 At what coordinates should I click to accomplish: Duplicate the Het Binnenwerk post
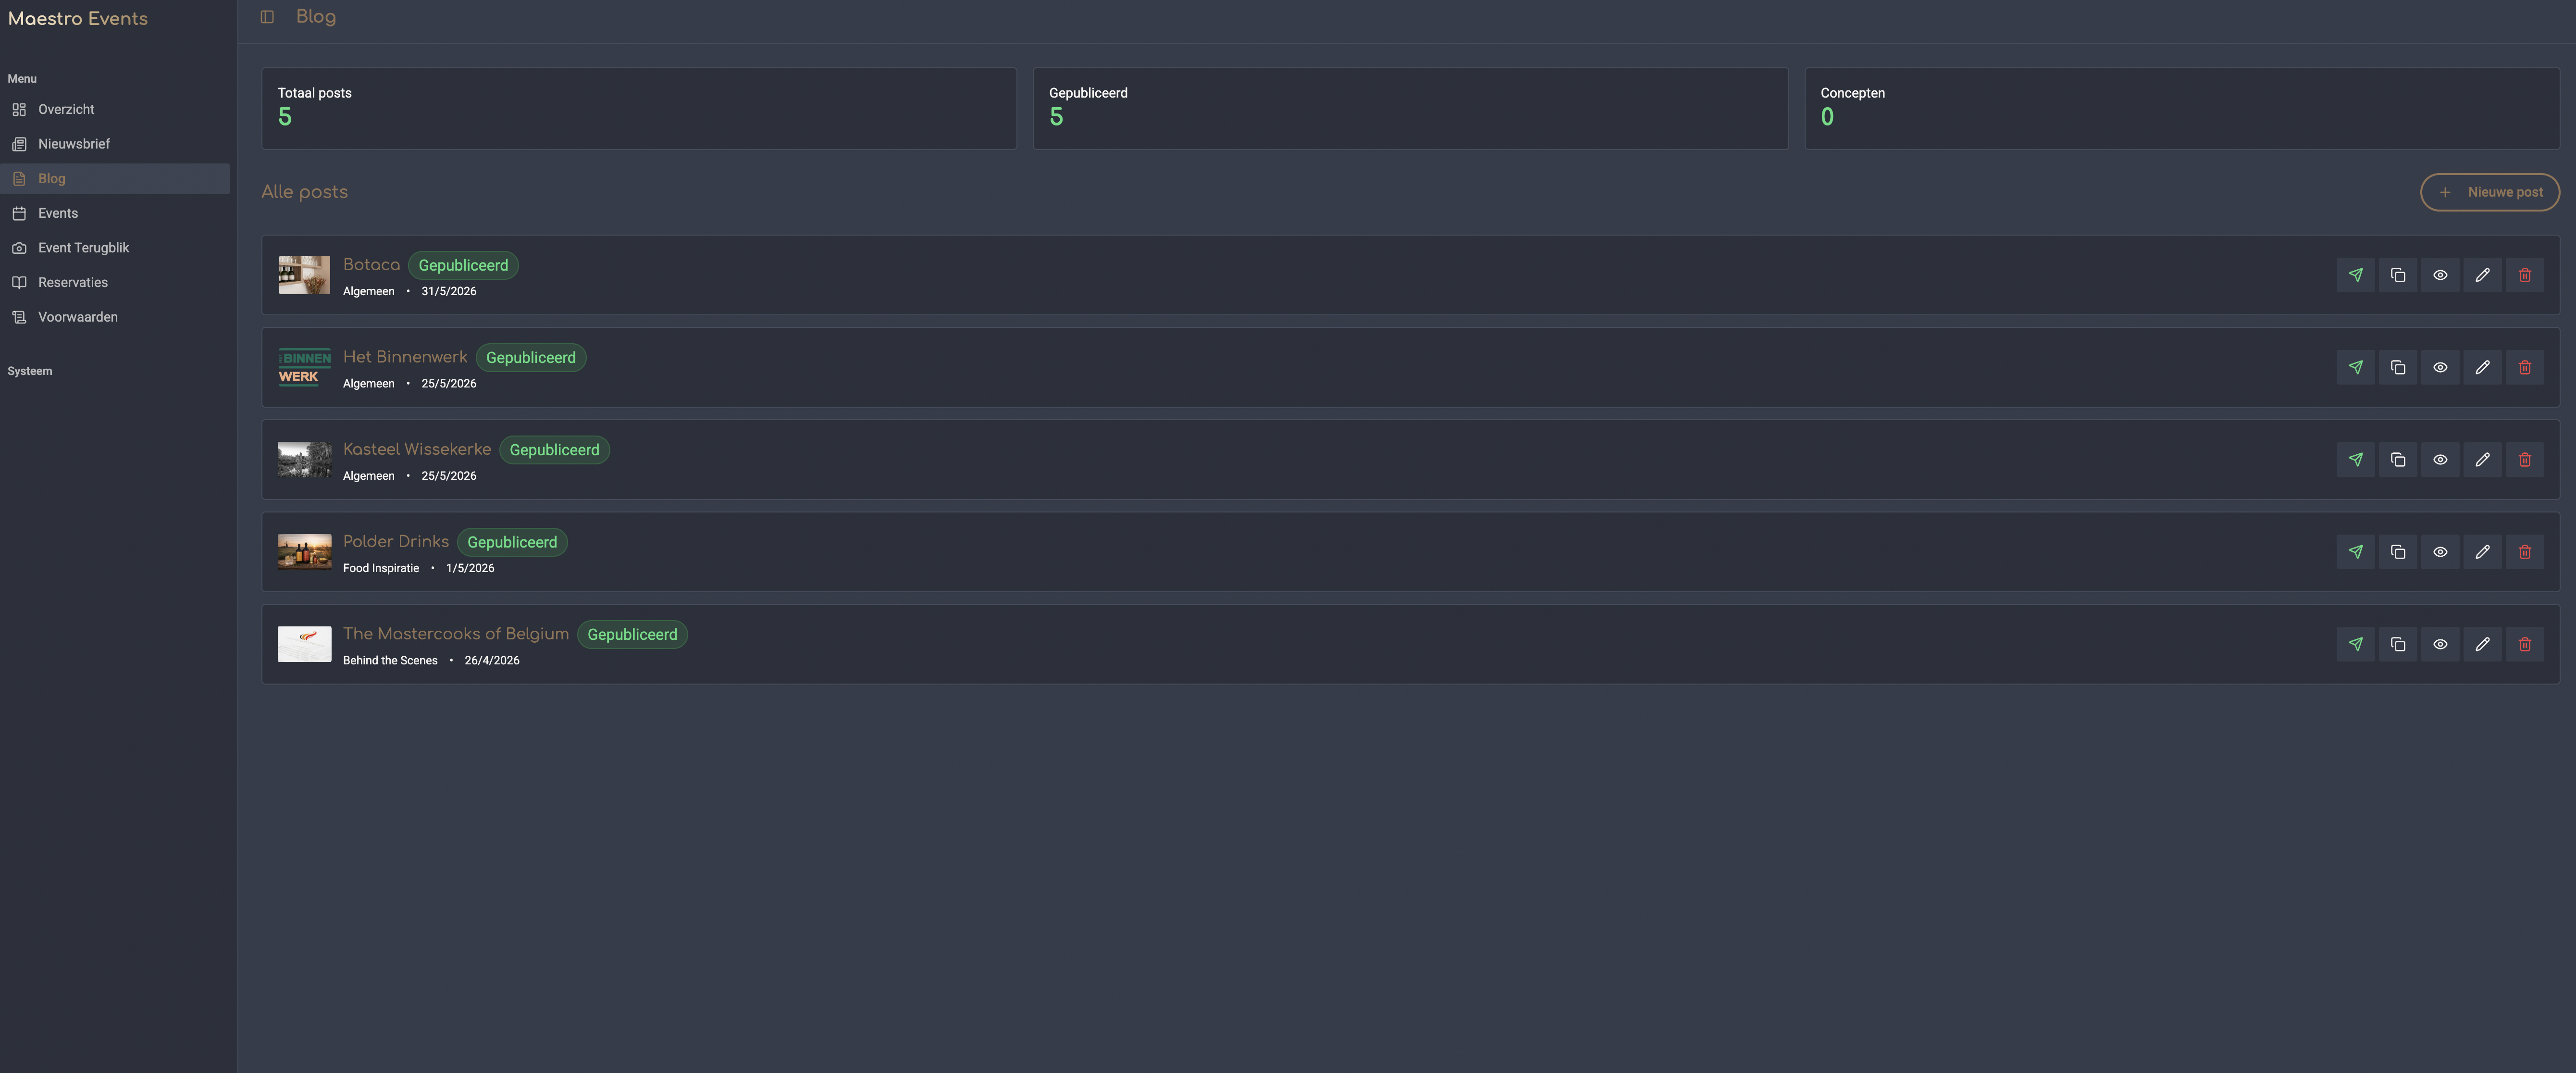2398,367
